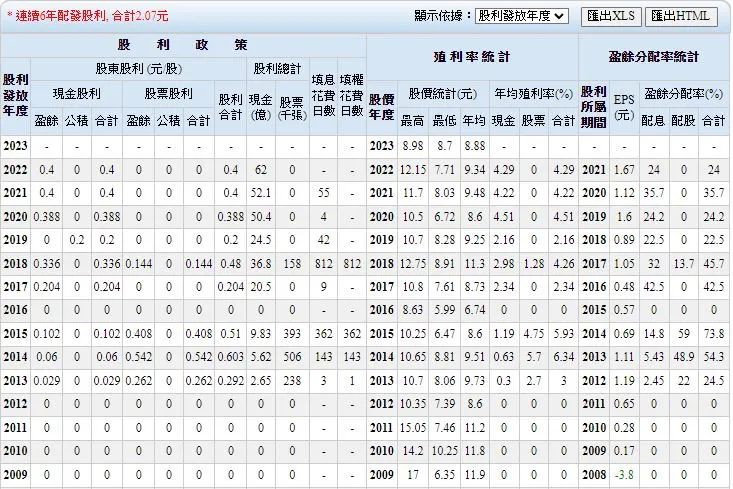Image resolution: width=733 pixels, height=489 pixels.
Task: Click the 股價統計(元) column group header
Action: pos(442,93)
